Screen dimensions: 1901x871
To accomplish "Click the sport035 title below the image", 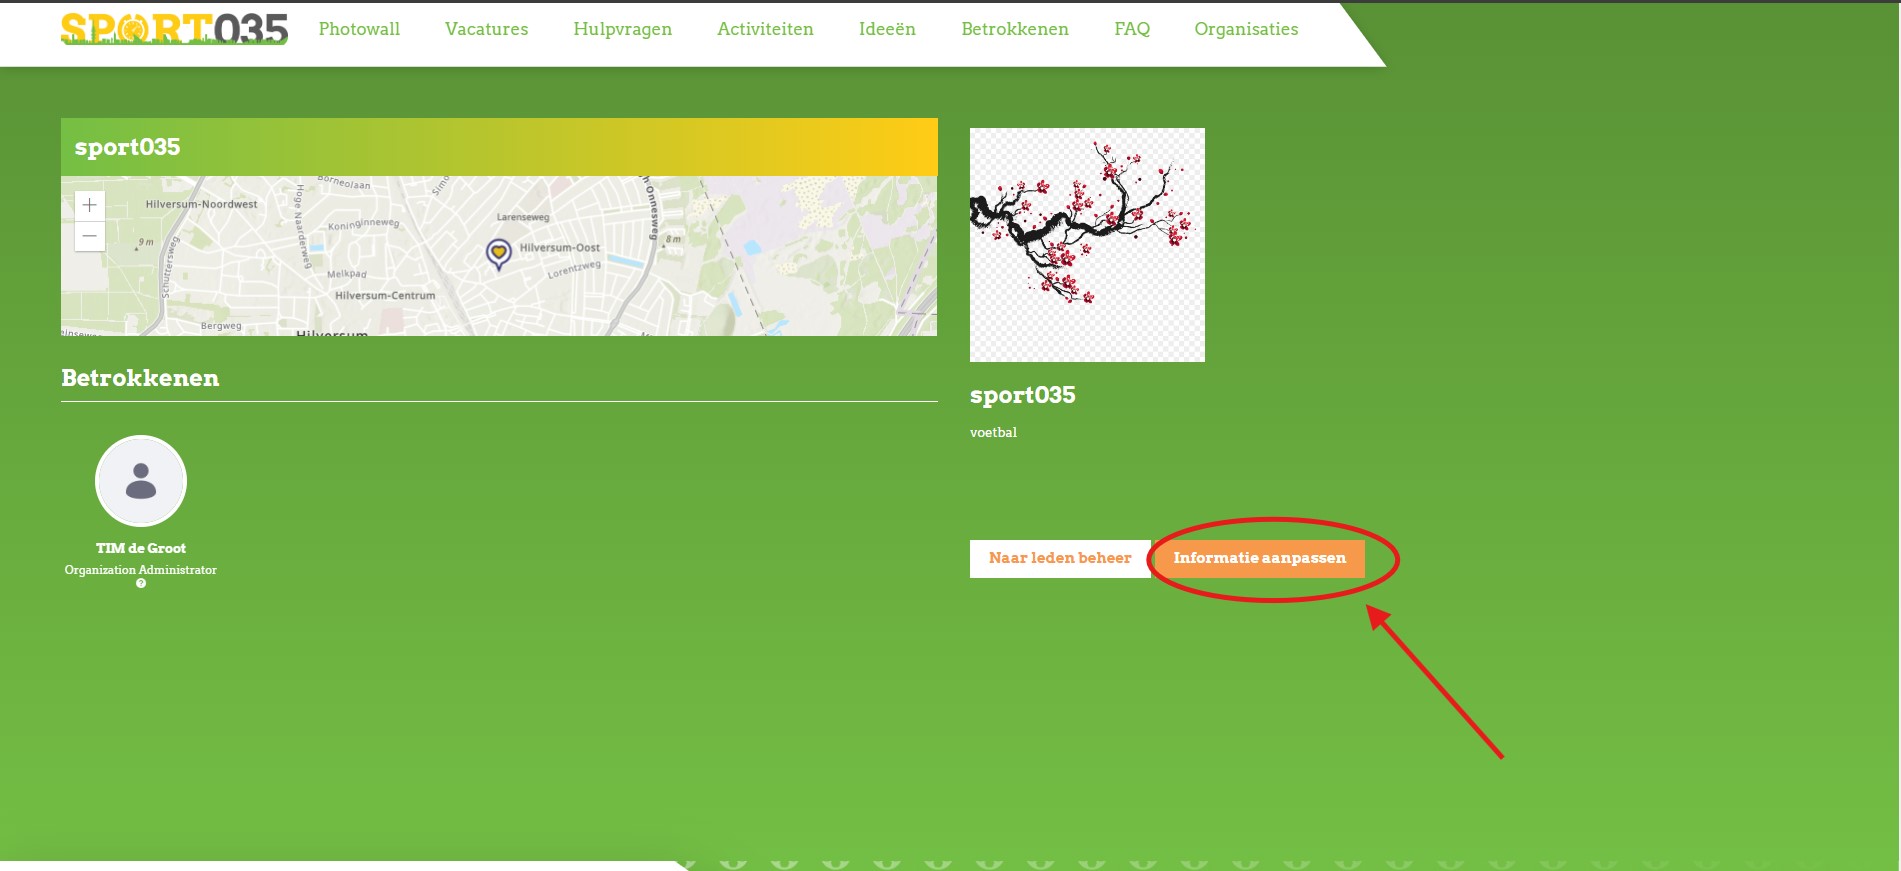I will pyautogui.click(x=1022, y=395).
